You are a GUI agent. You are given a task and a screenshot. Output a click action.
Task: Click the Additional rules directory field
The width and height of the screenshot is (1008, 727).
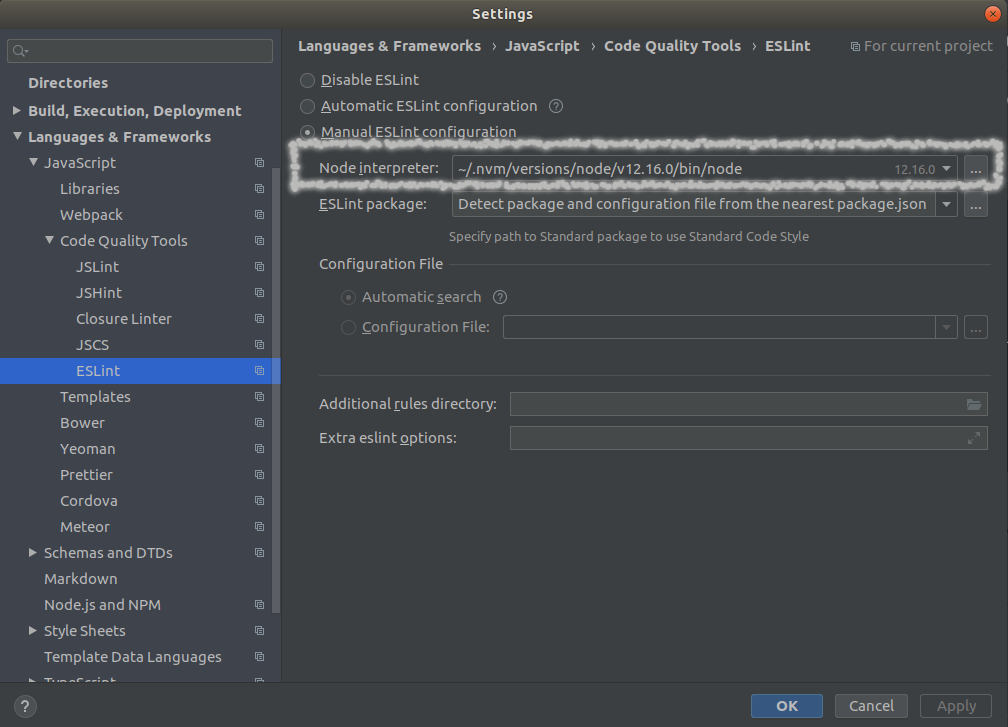(x=748, y=404)
